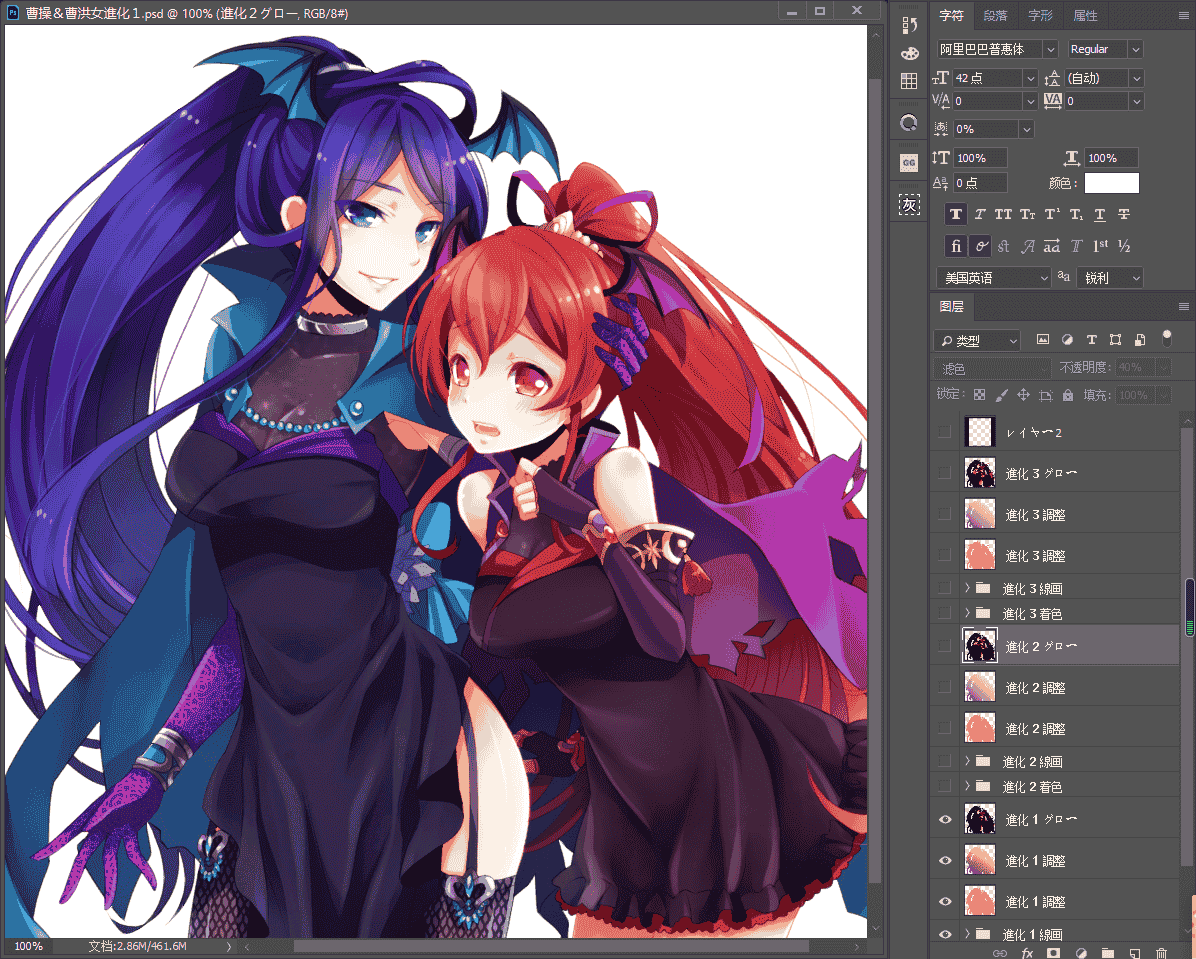Open the Layers panel hamburger menu
The image size is (1196, 959).
1183,307
